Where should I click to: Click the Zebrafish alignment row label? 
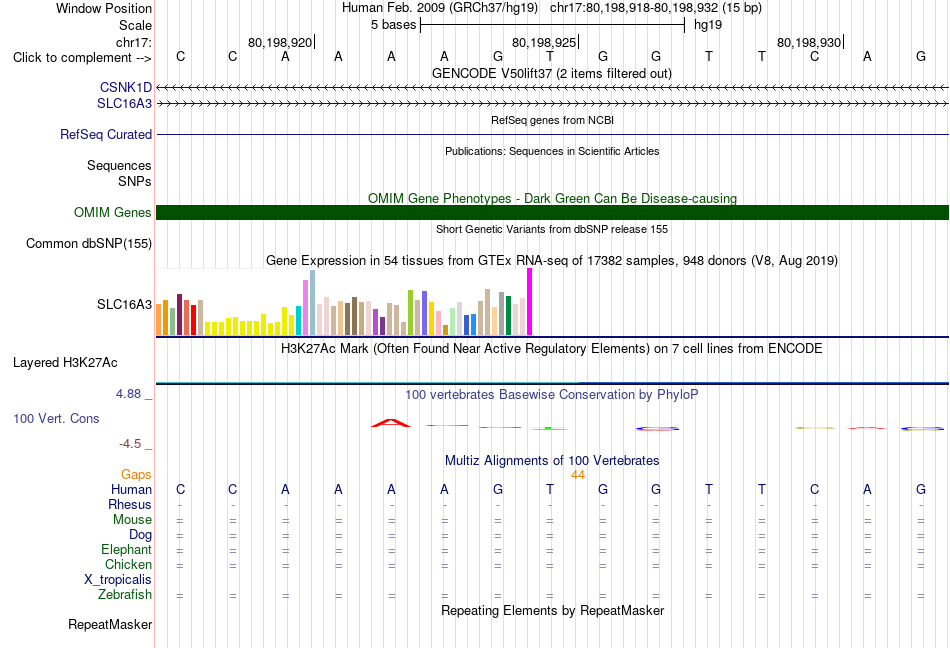(125, 594)
